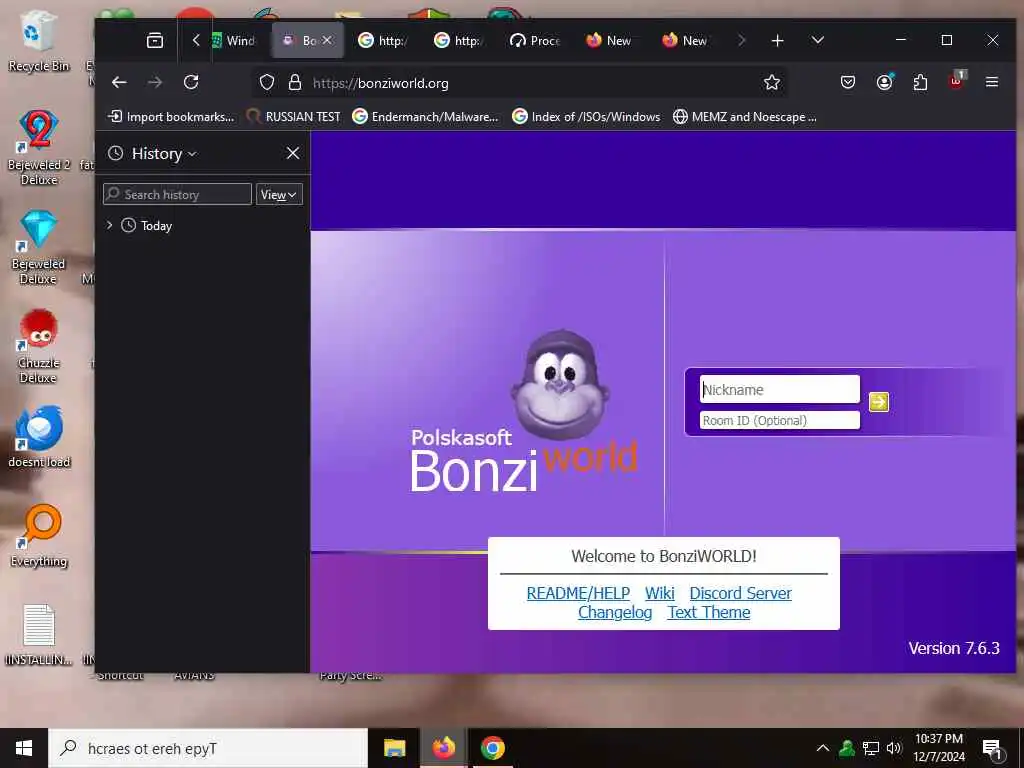View site security padlock info
This screenshot has width=1024, height=768.
tap(295, 82)
